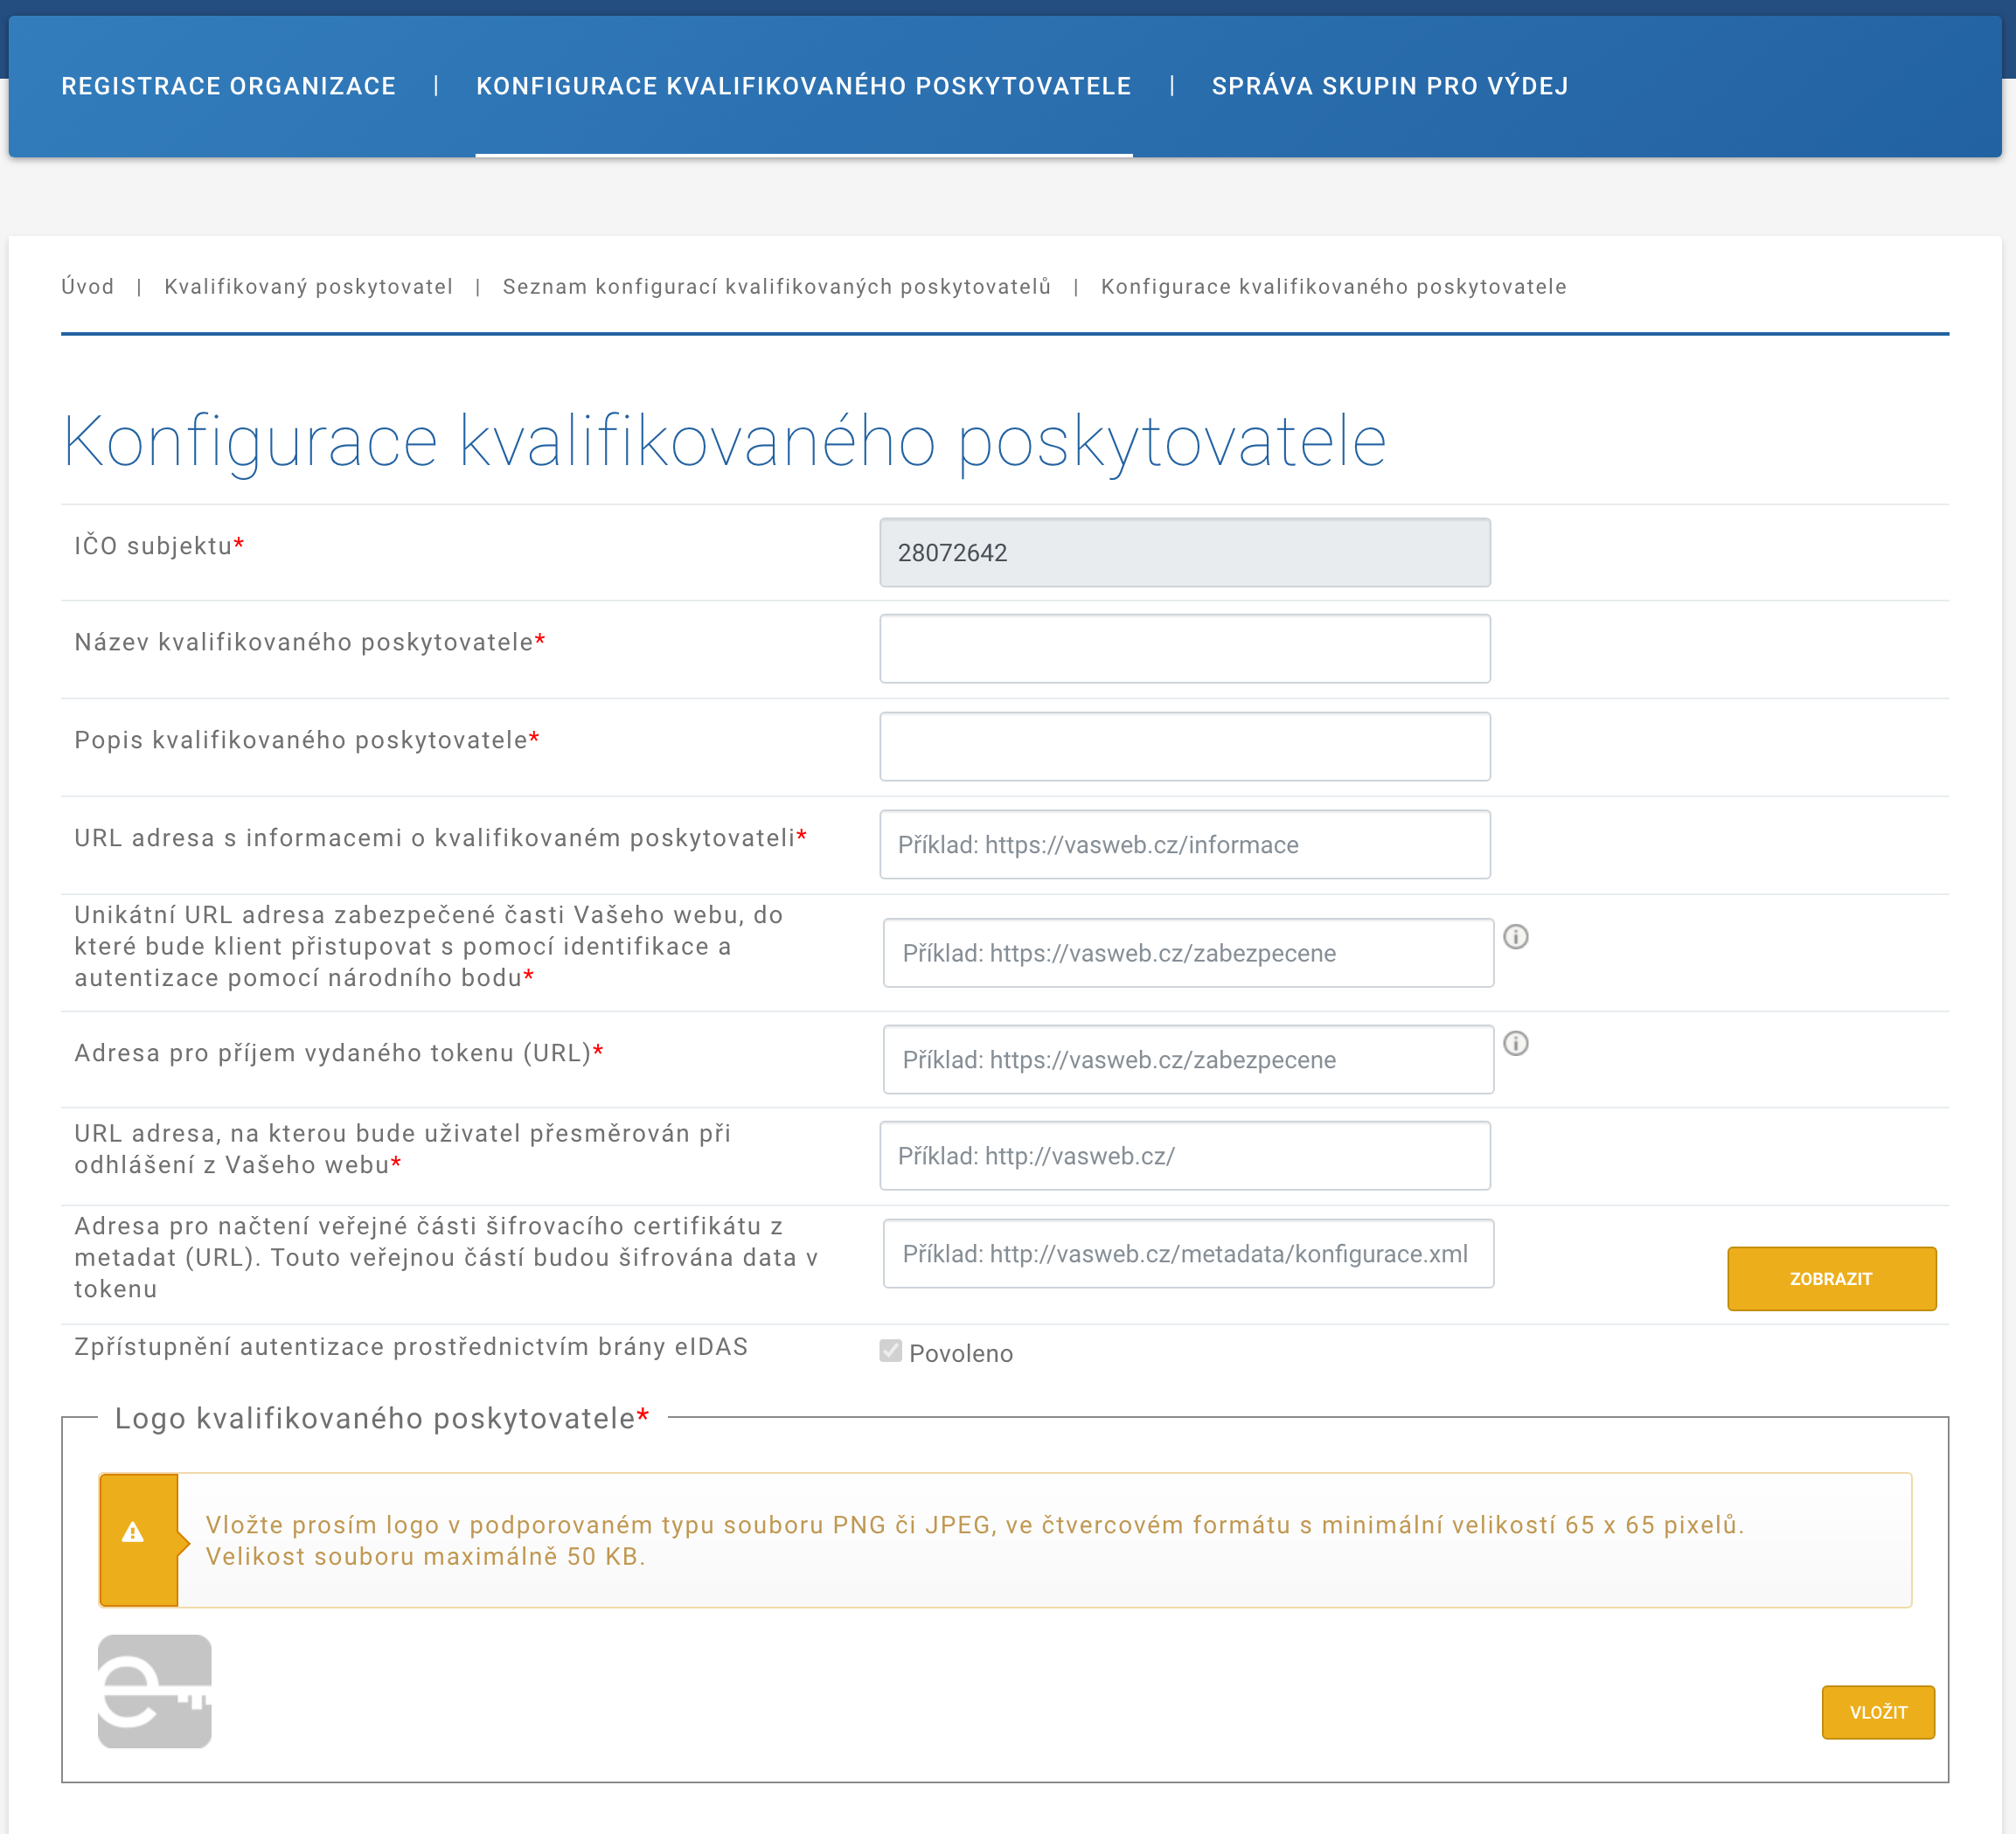Click the warning icon in logo notice
Screen dimensions: 2016x1834
coord(133,1532)
